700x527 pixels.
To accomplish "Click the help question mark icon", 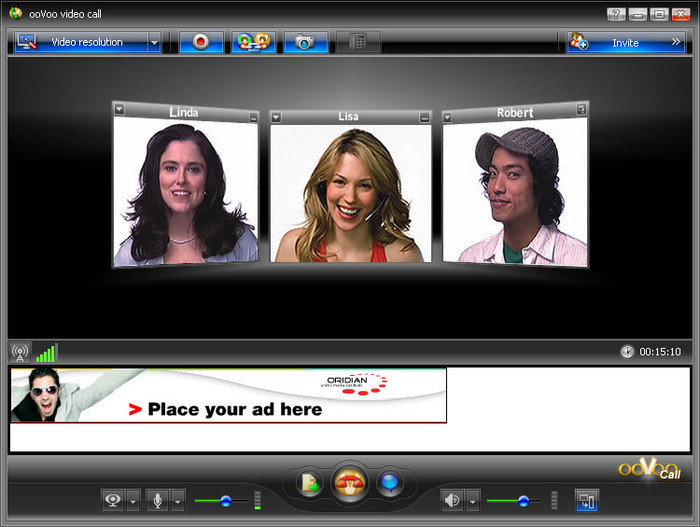I will coord(616,14).
